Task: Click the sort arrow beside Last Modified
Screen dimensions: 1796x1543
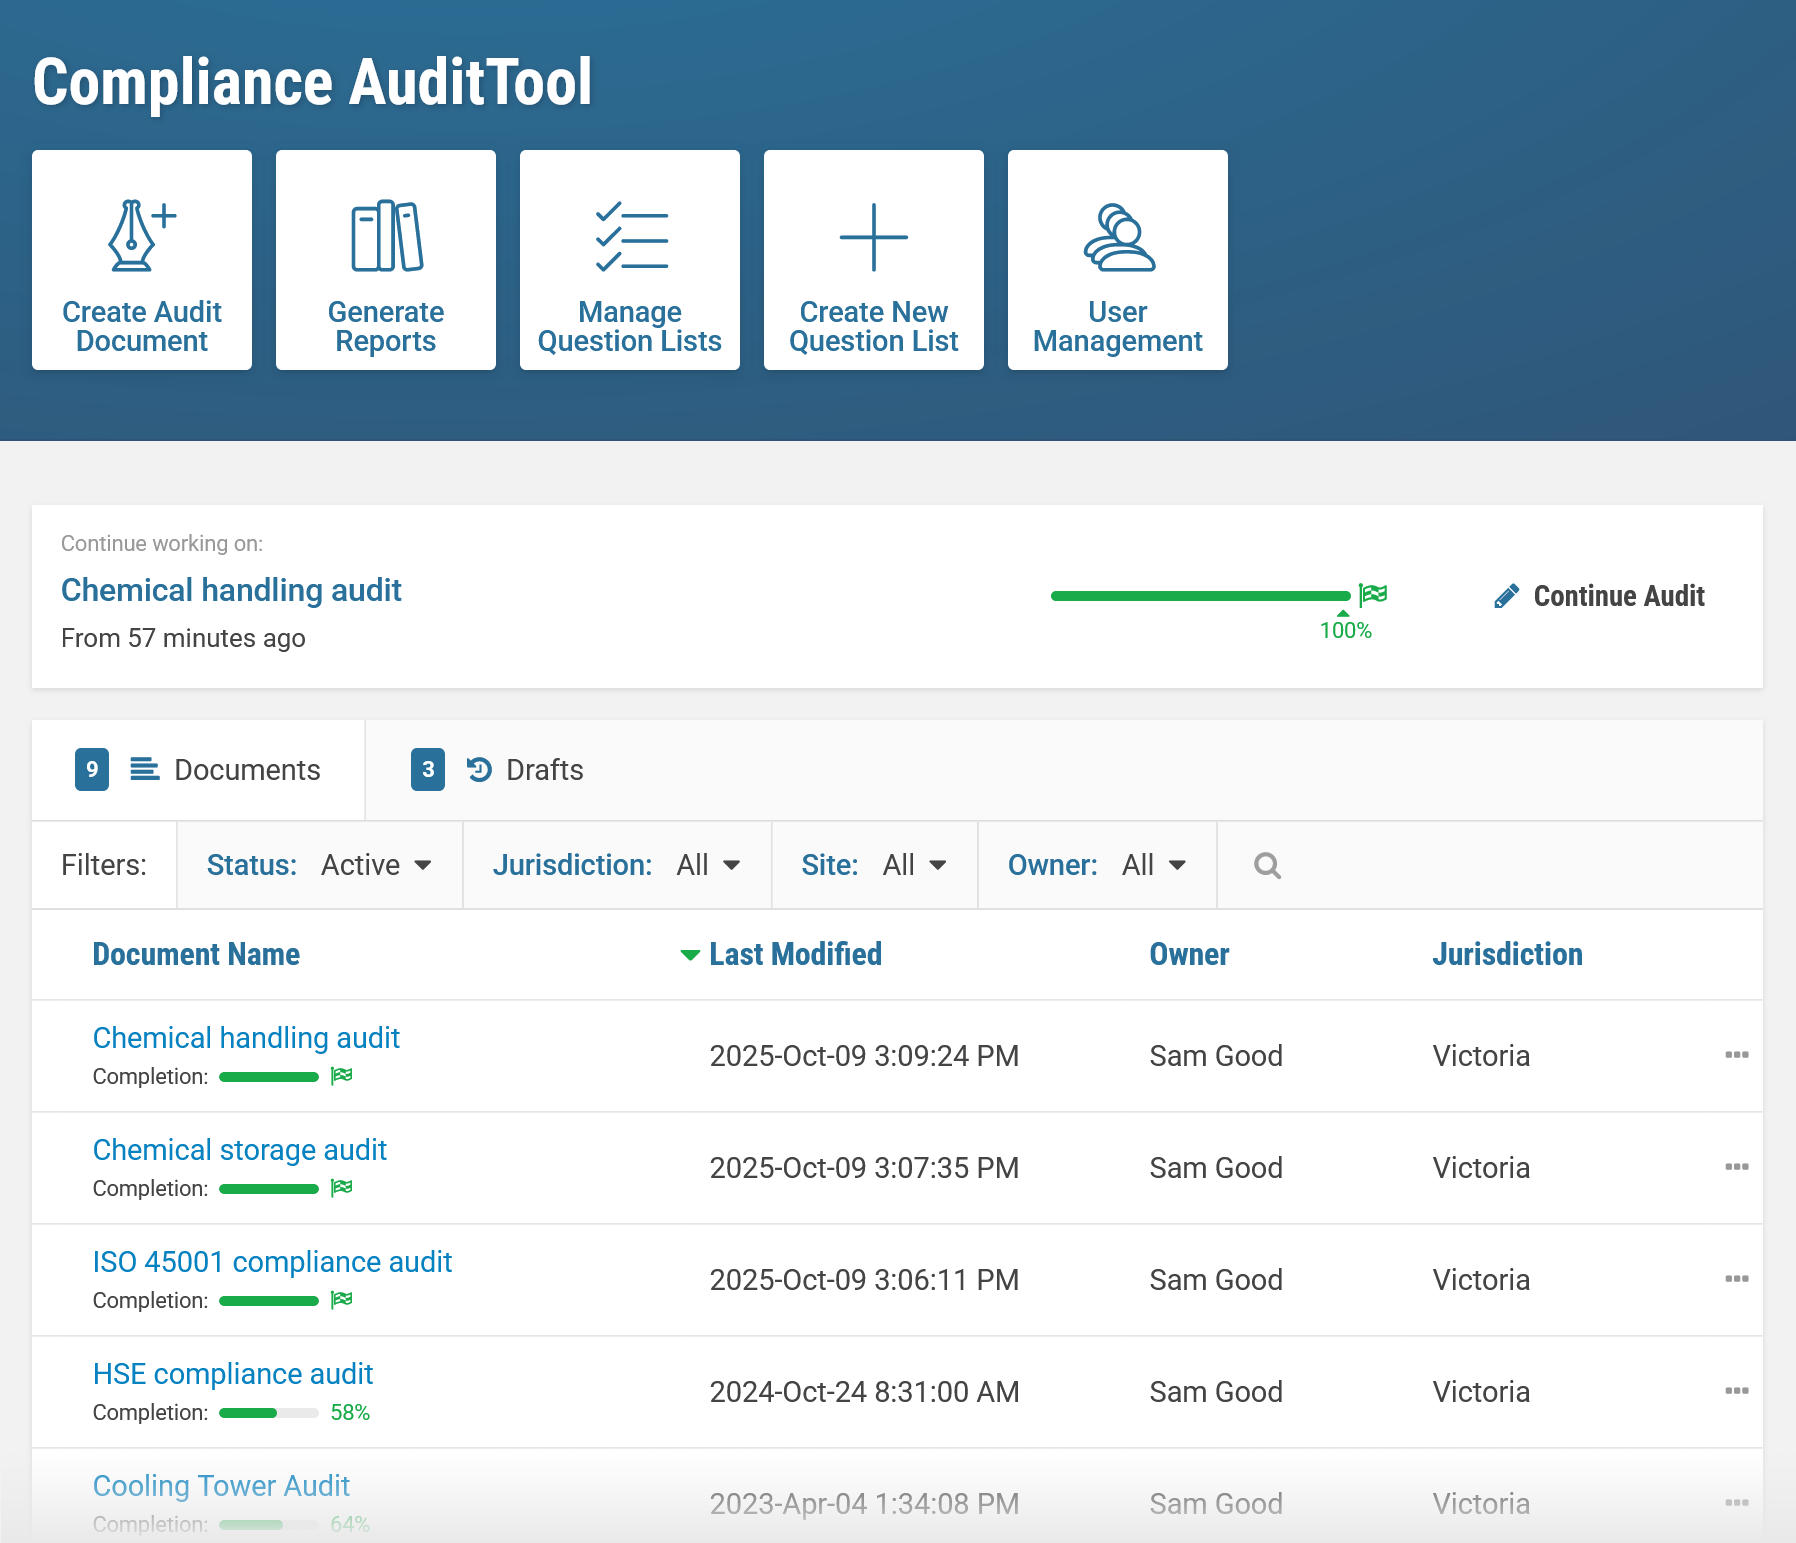Action: 690,955
